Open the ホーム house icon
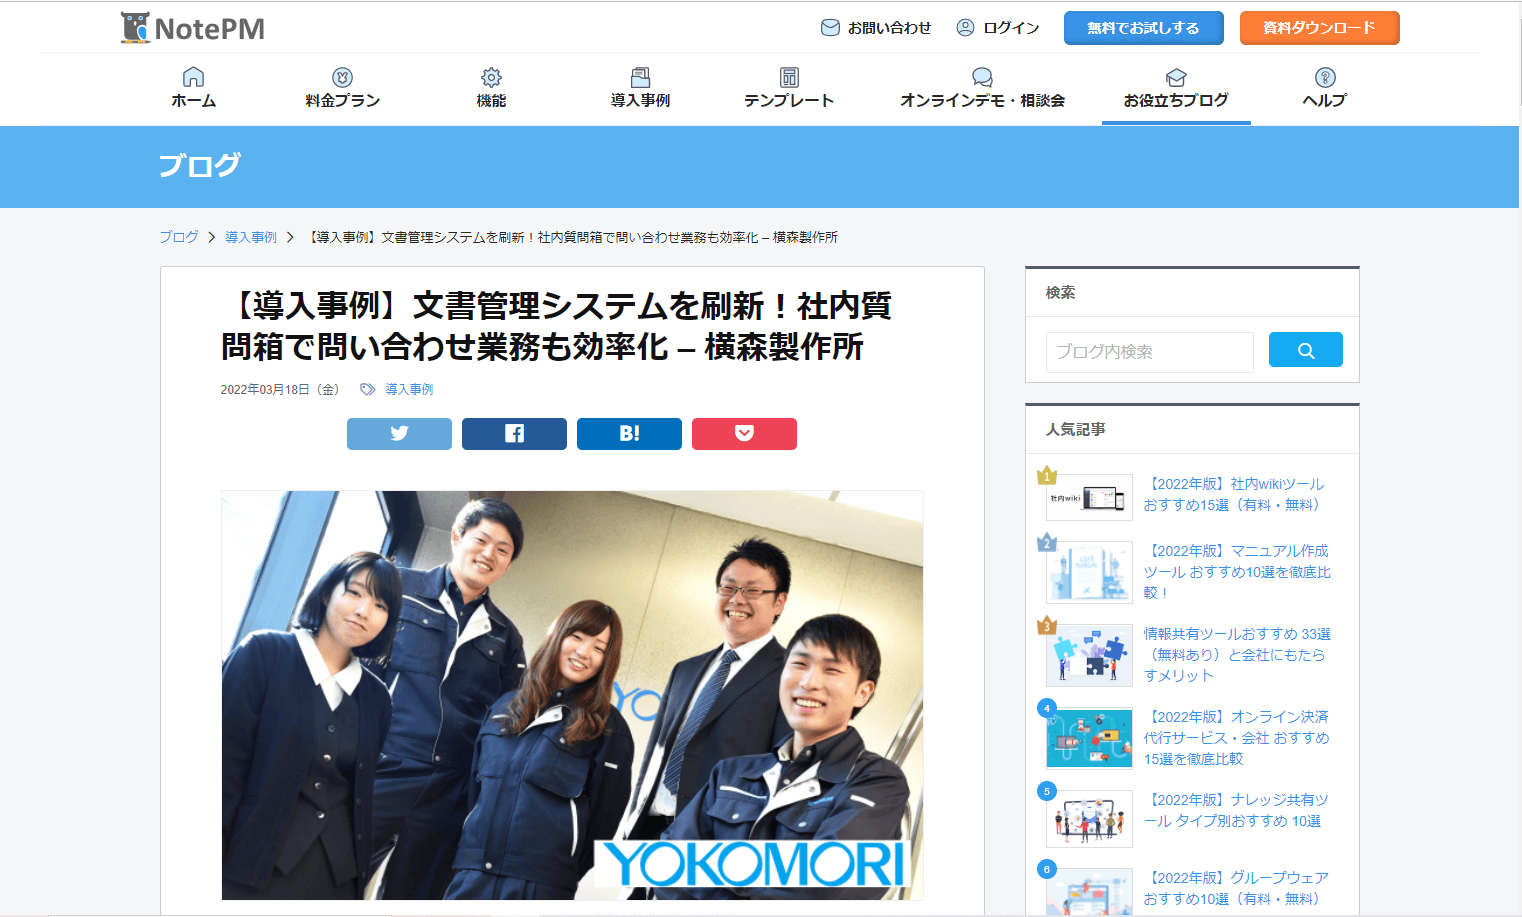Viewport: 1522px width, 917px height. pyautogui.click(x=193, y=77)
